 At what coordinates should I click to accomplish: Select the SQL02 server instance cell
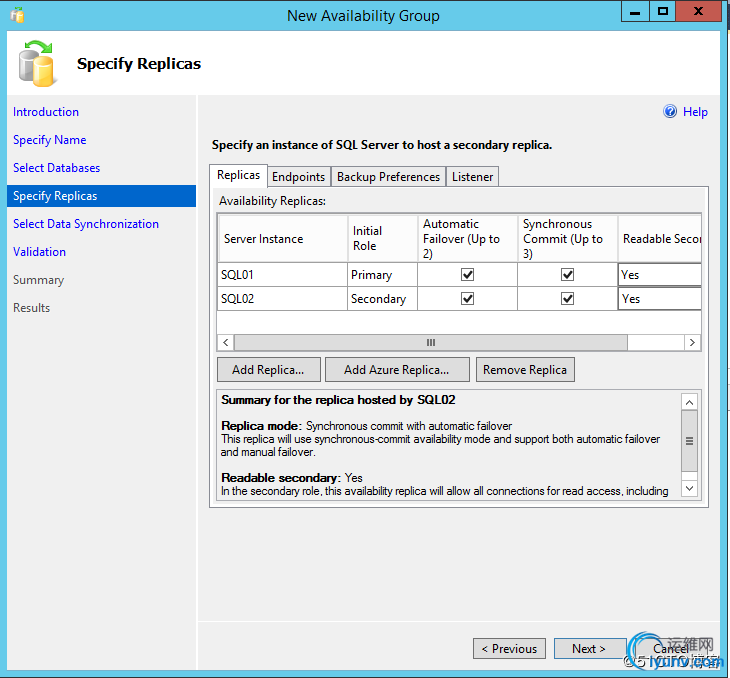(x=282, y=298)
